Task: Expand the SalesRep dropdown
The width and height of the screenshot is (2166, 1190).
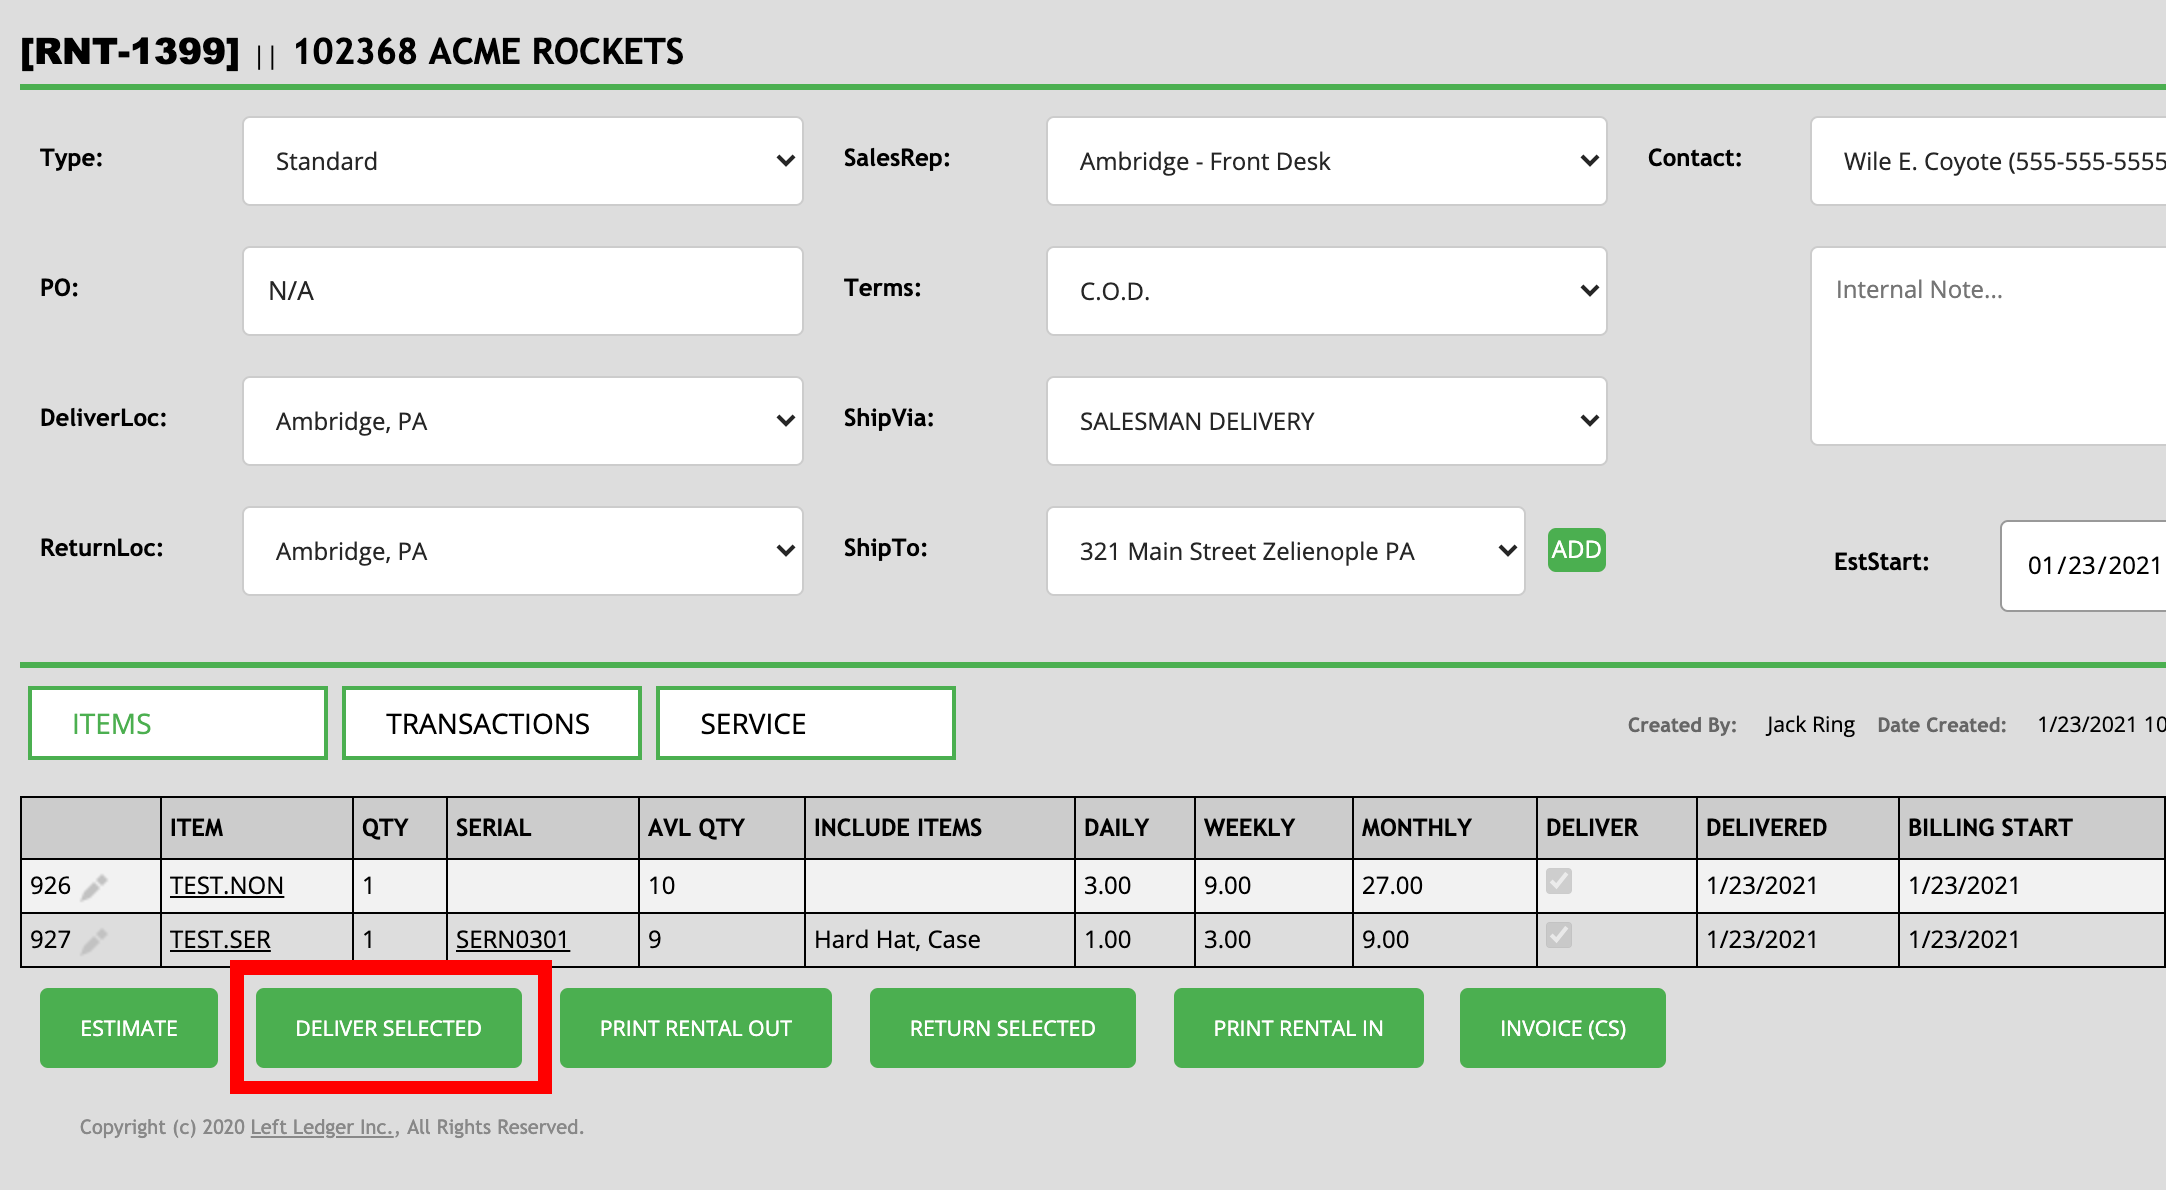Action: [1326, 161]
